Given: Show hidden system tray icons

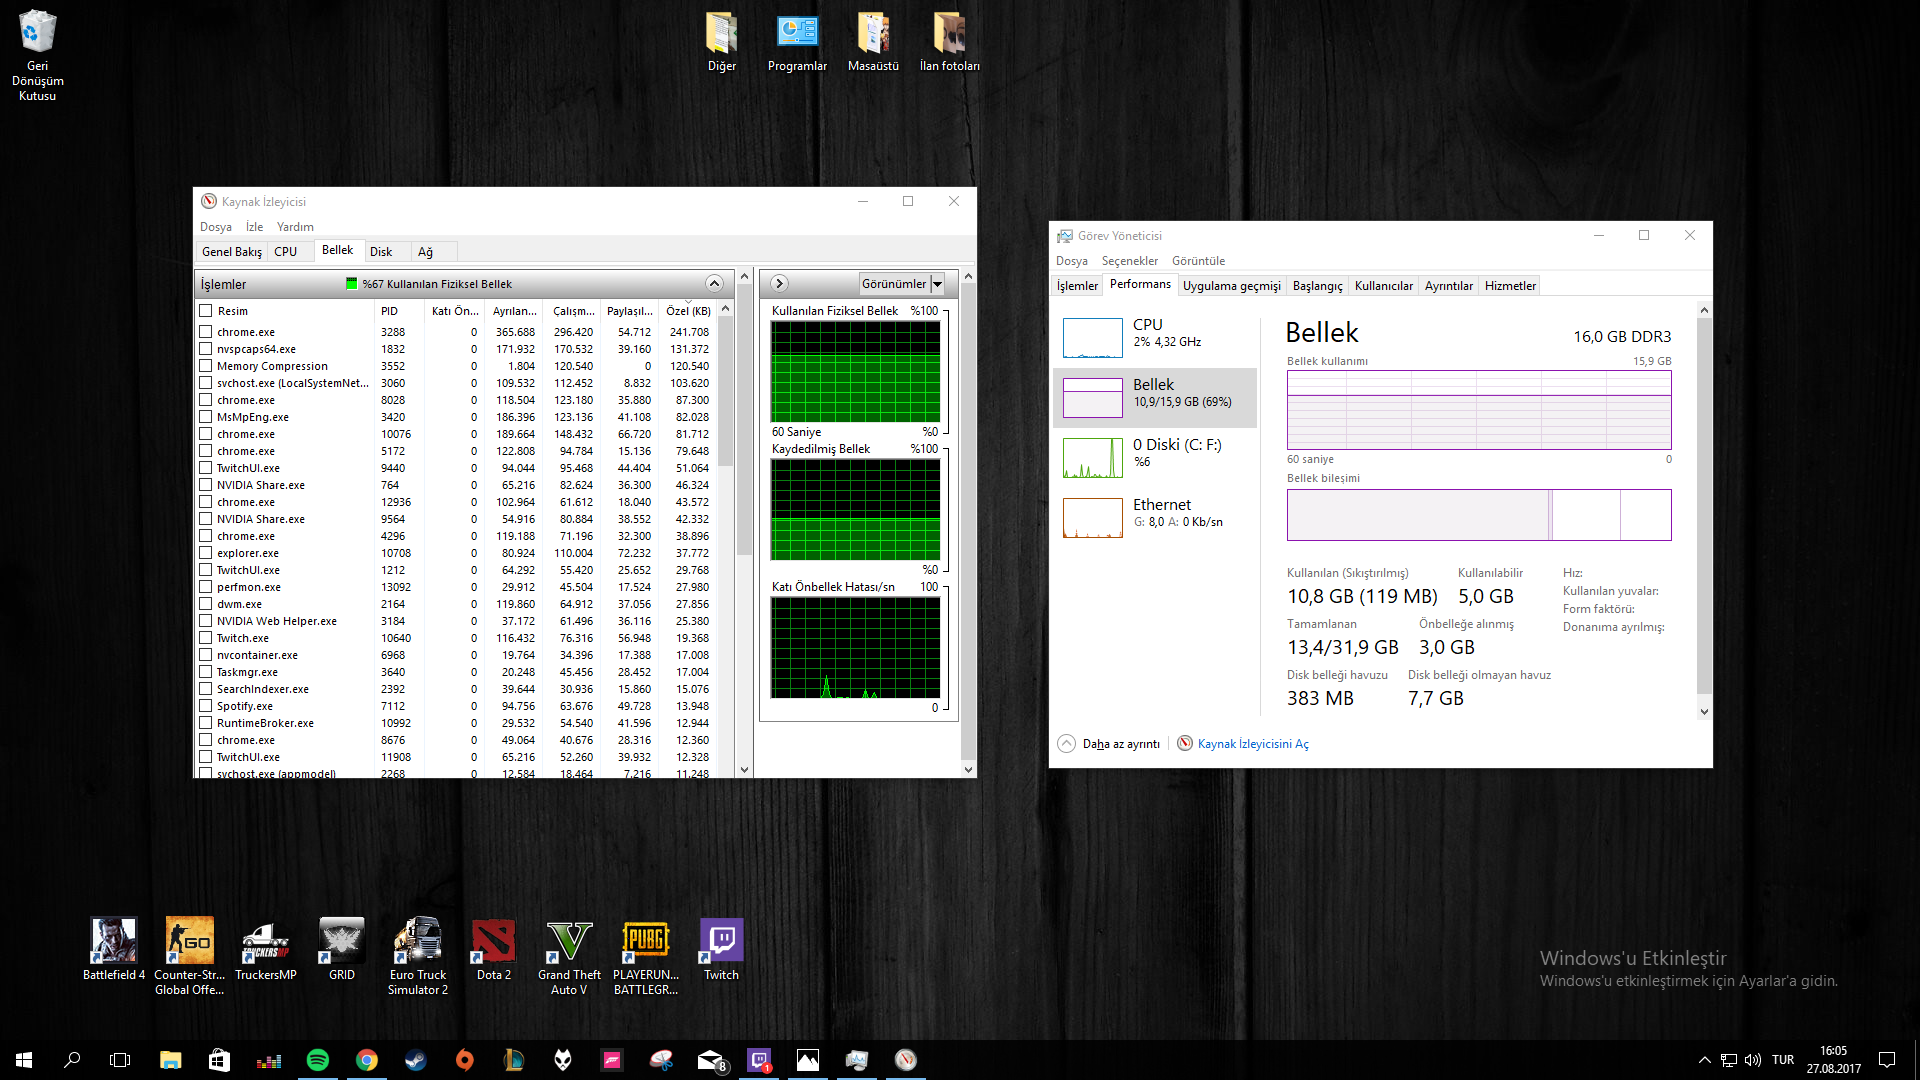Looking at the screenshot, I should pyautogui.click(x=1704, y=1060).
